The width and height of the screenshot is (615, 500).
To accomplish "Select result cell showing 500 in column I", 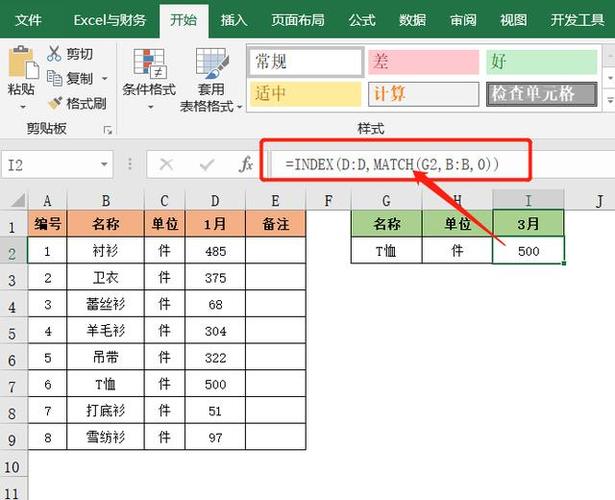I will coord(528,250).
